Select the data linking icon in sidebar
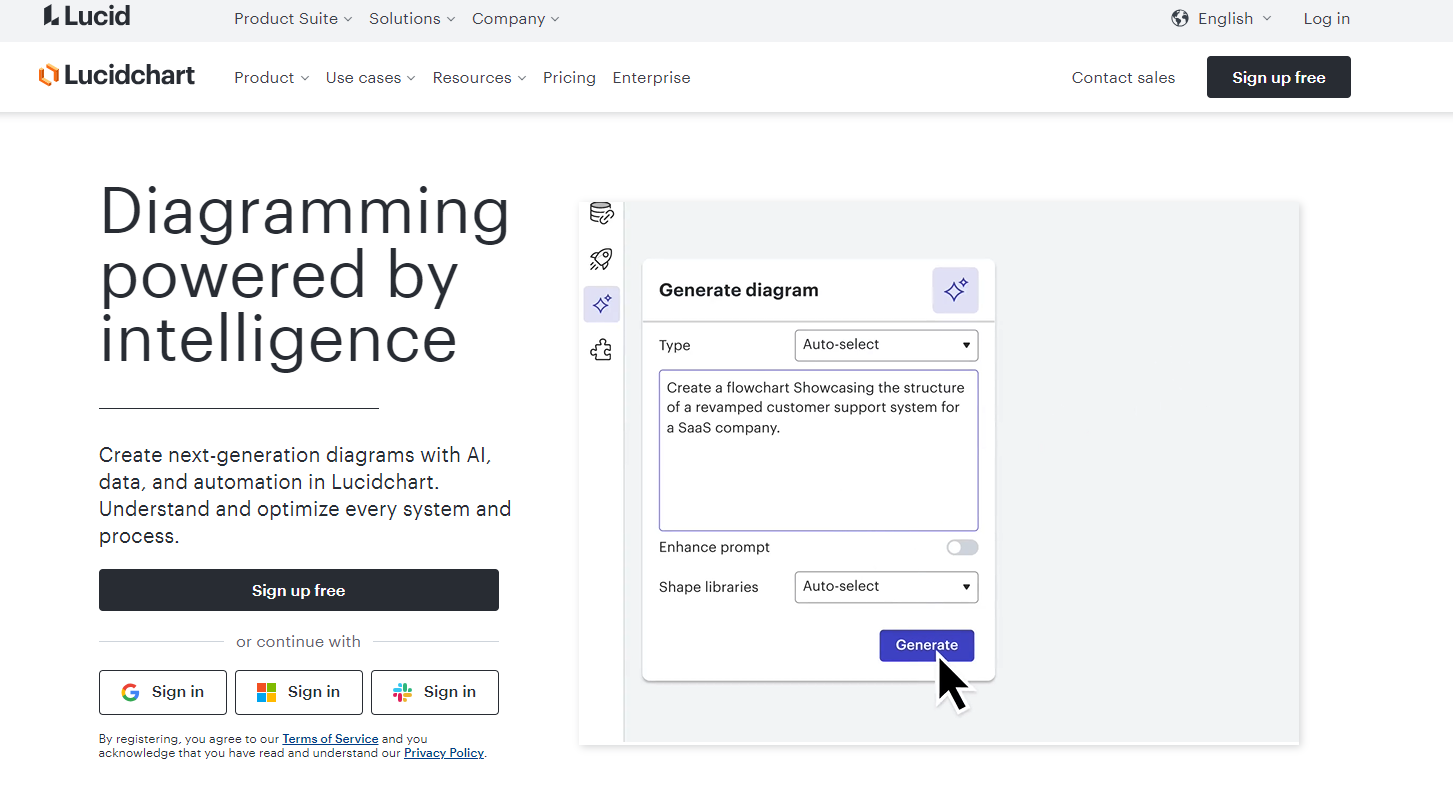The height and width of the screenshot is (800, 1453). point(601,213)
